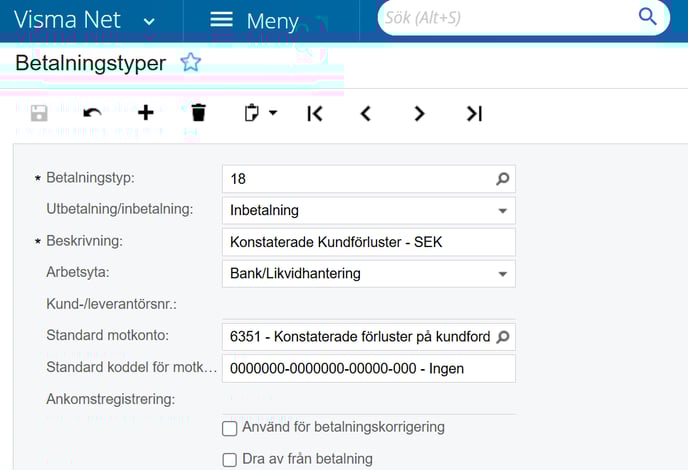The image size is (688, 470).
Task: Click the undo arrow icon in toolbar
Action: (x=92, y=113)
